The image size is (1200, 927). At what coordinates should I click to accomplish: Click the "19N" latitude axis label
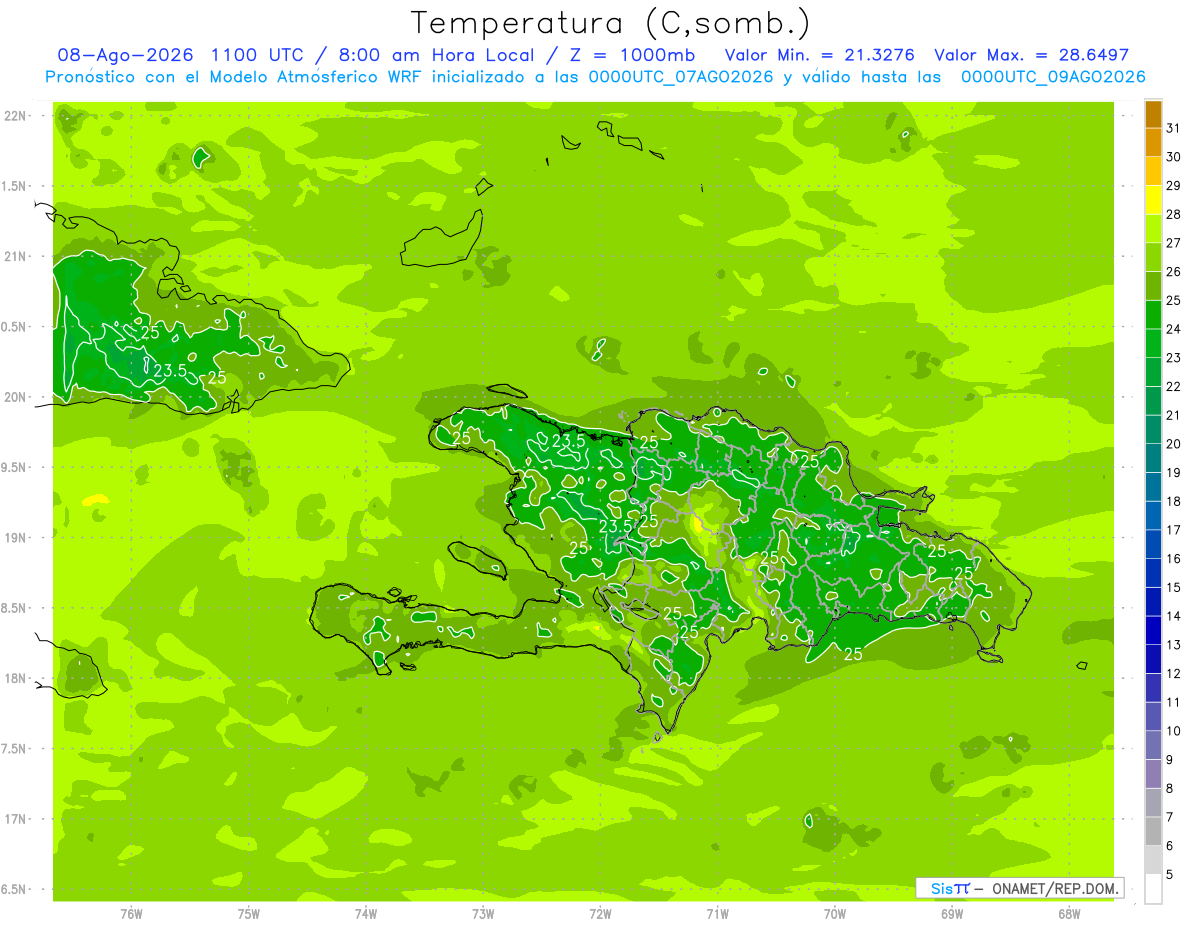pos(16,537)
